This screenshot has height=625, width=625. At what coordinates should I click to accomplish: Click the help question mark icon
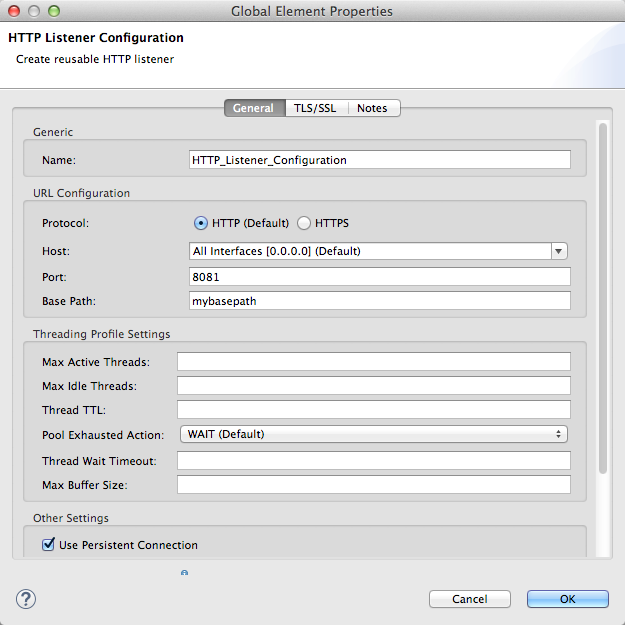click(26, 599)
